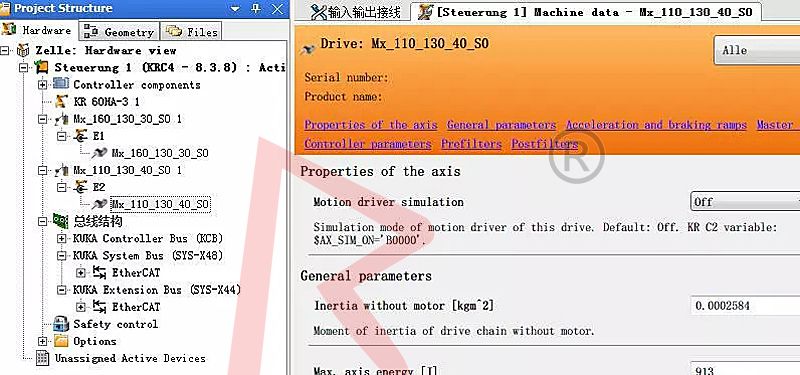Click the Options folder icon

[61, 341]
